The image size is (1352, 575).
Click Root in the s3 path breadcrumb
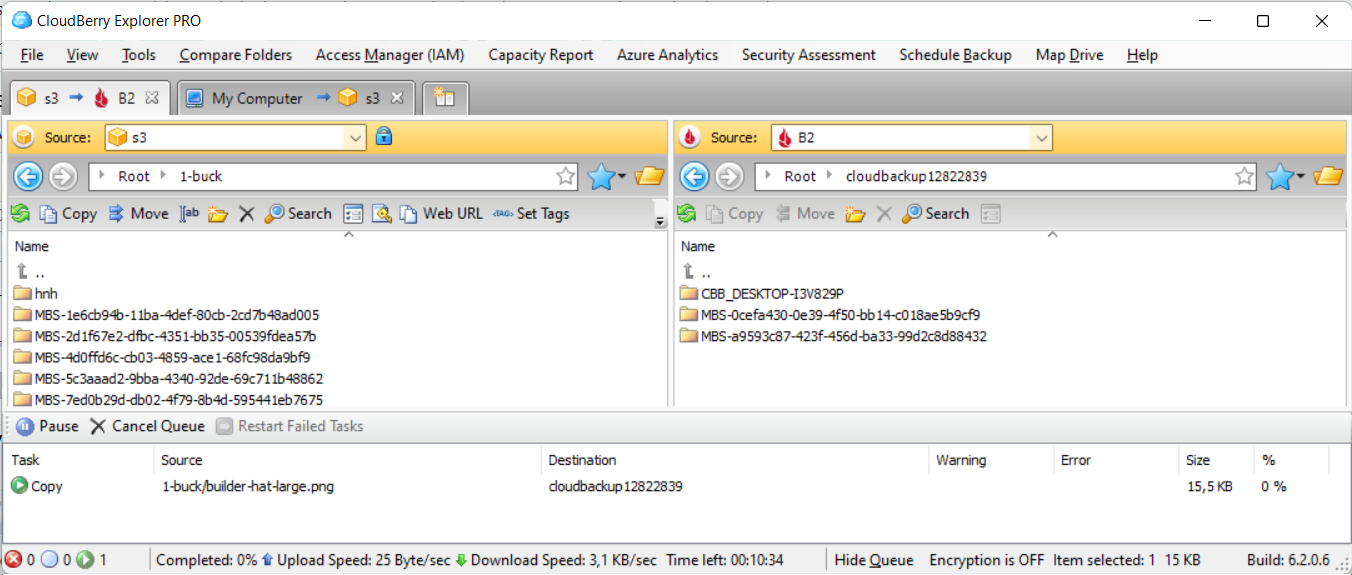(x=134, y=176)
